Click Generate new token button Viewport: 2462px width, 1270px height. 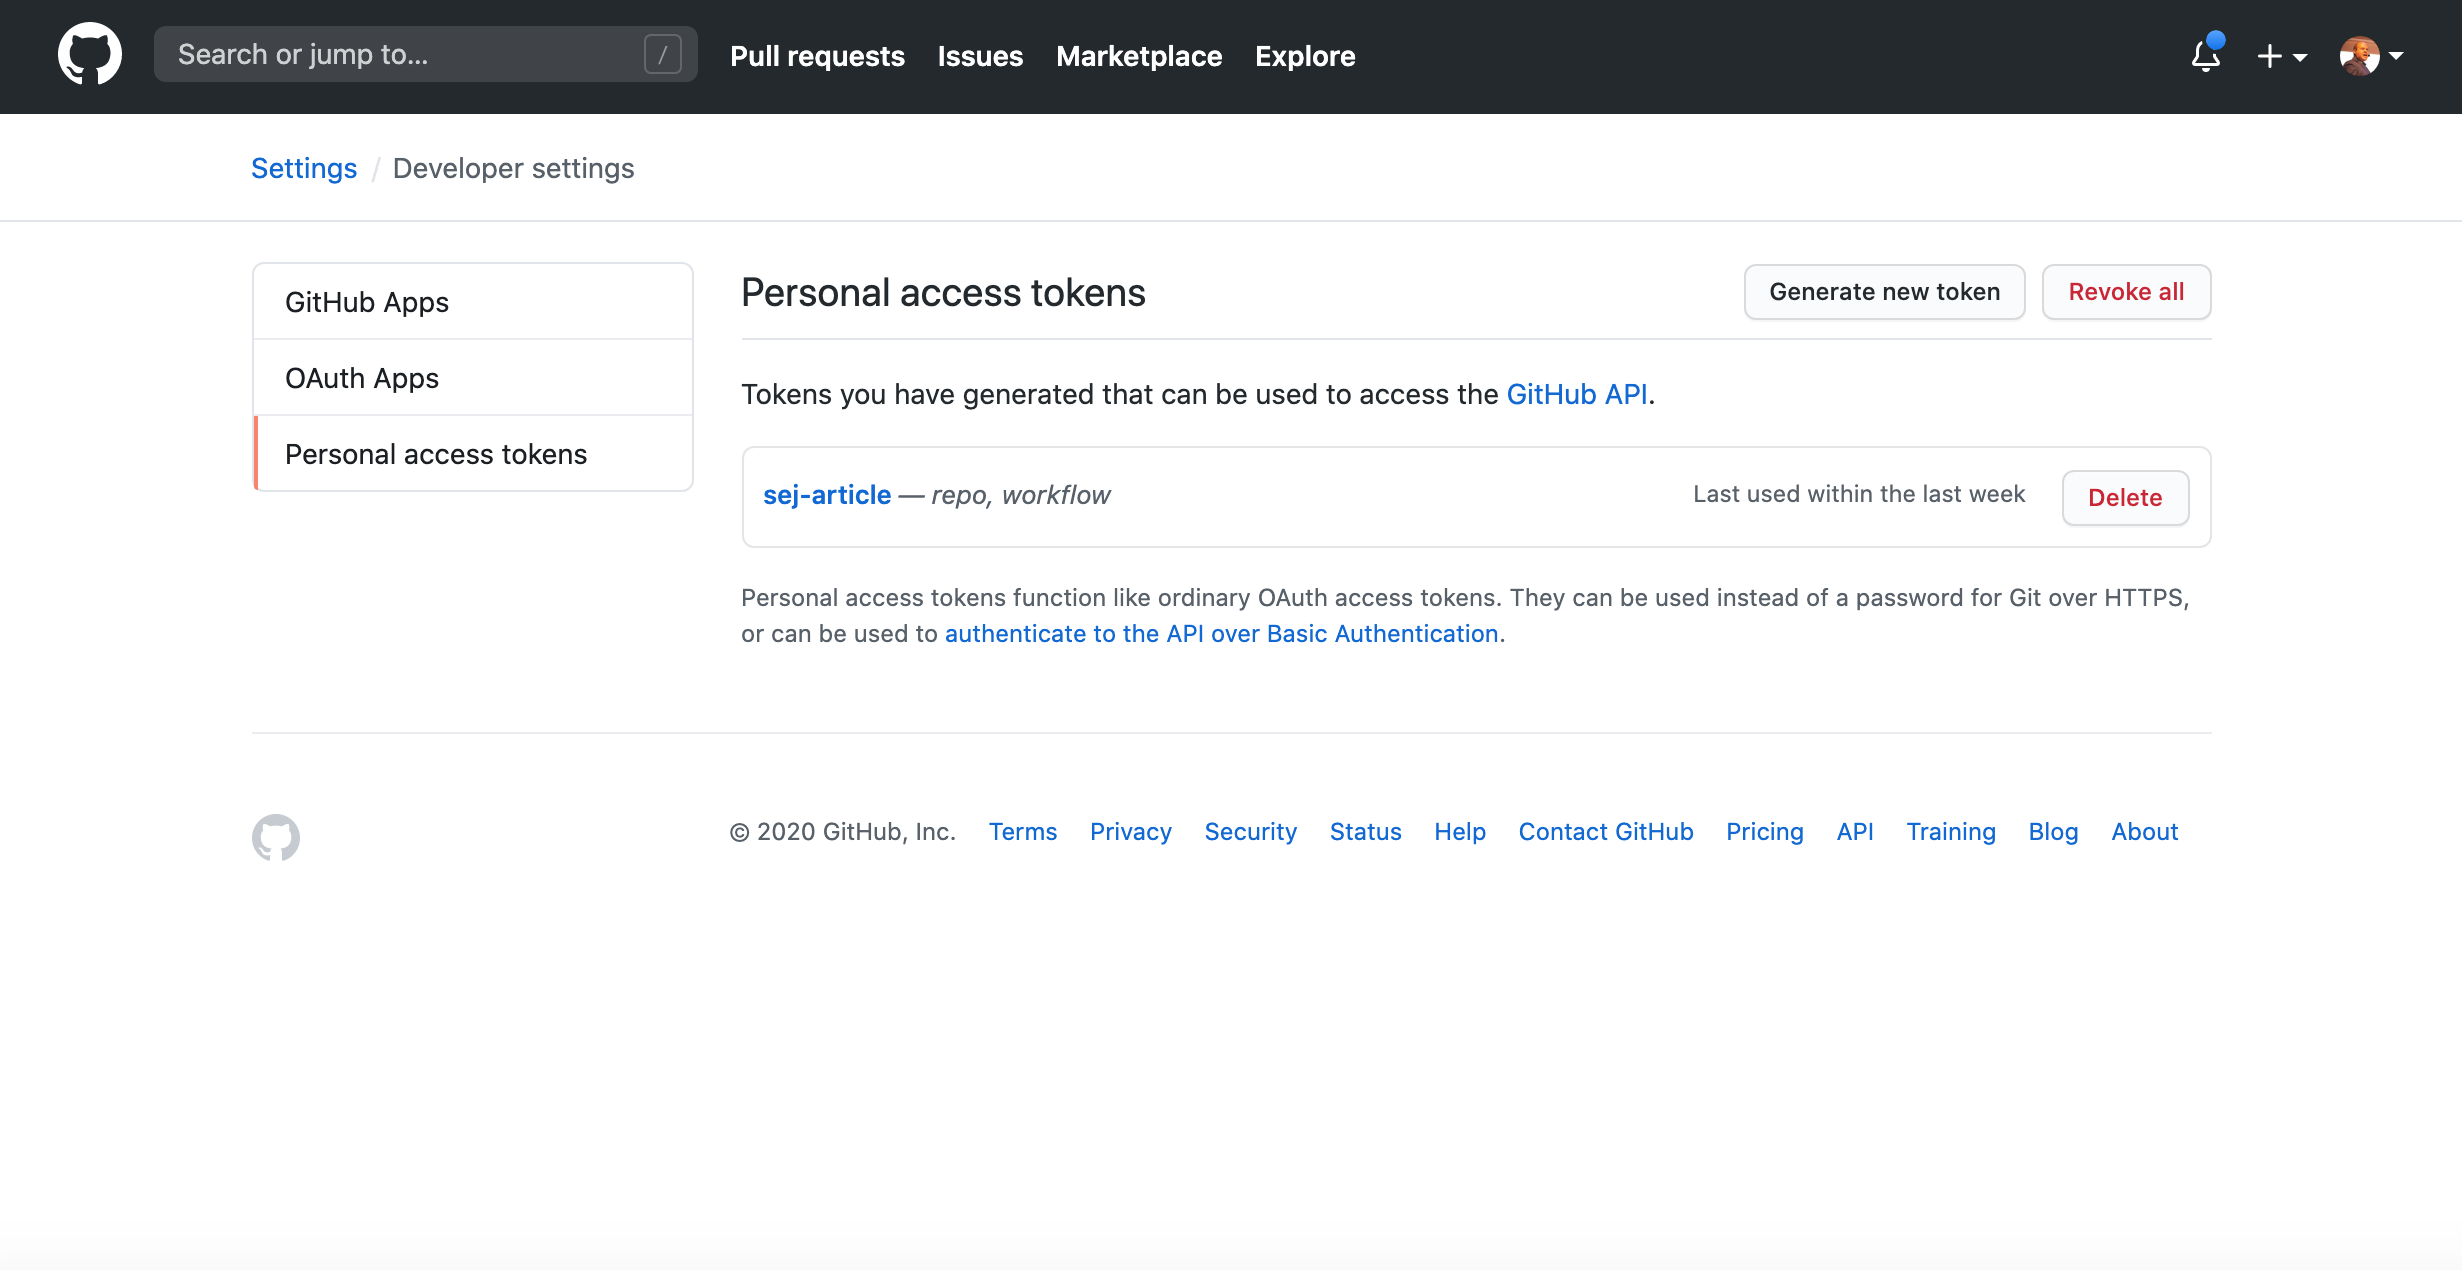(1884, 292)
